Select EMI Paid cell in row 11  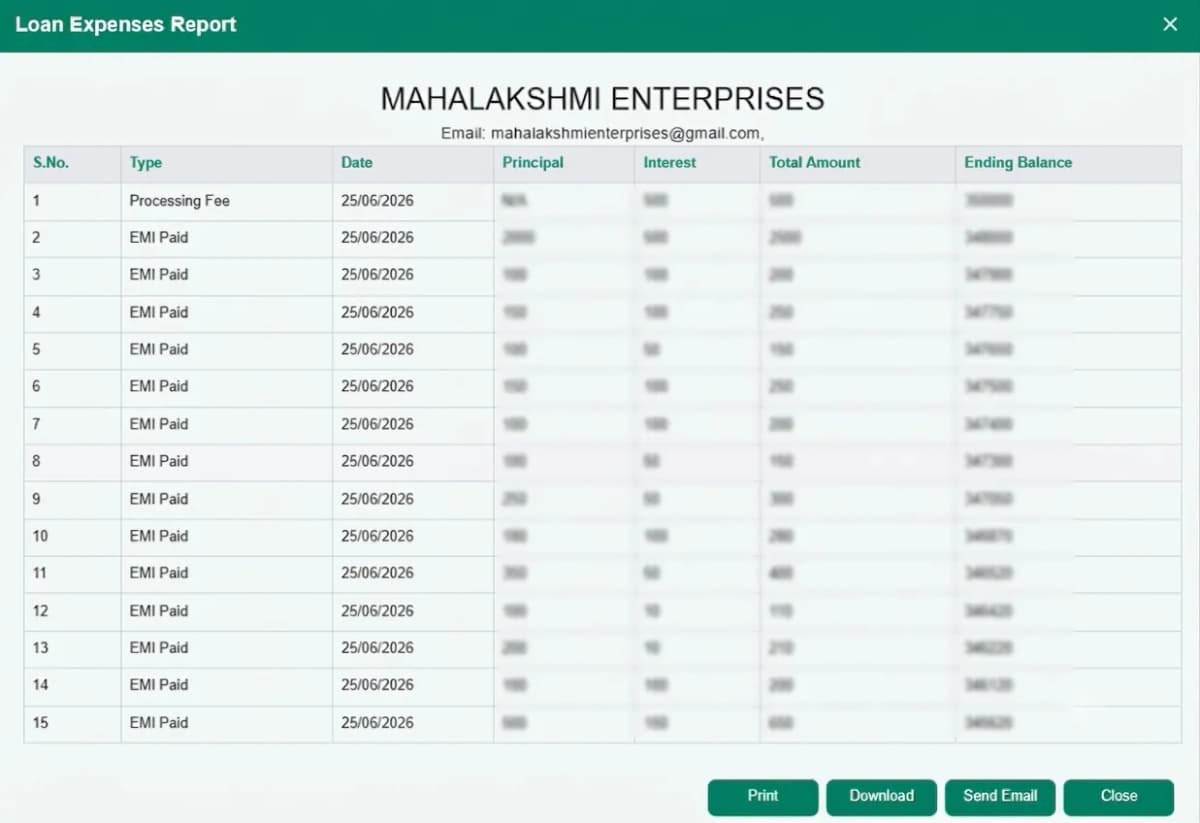coord(227,573)
